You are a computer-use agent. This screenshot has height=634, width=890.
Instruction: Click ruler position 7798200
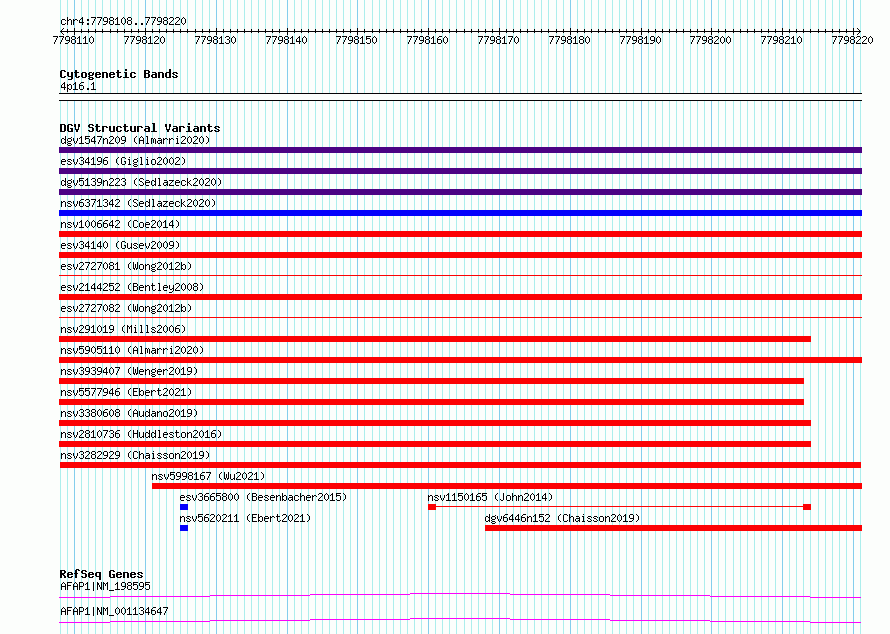click(711, 40)
